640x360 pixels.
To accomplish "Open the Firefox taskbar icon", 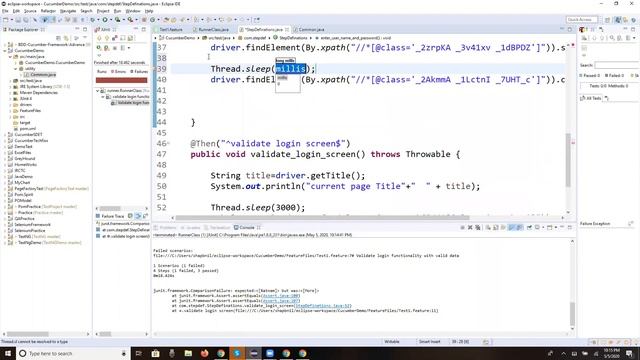I will [204, 353].
